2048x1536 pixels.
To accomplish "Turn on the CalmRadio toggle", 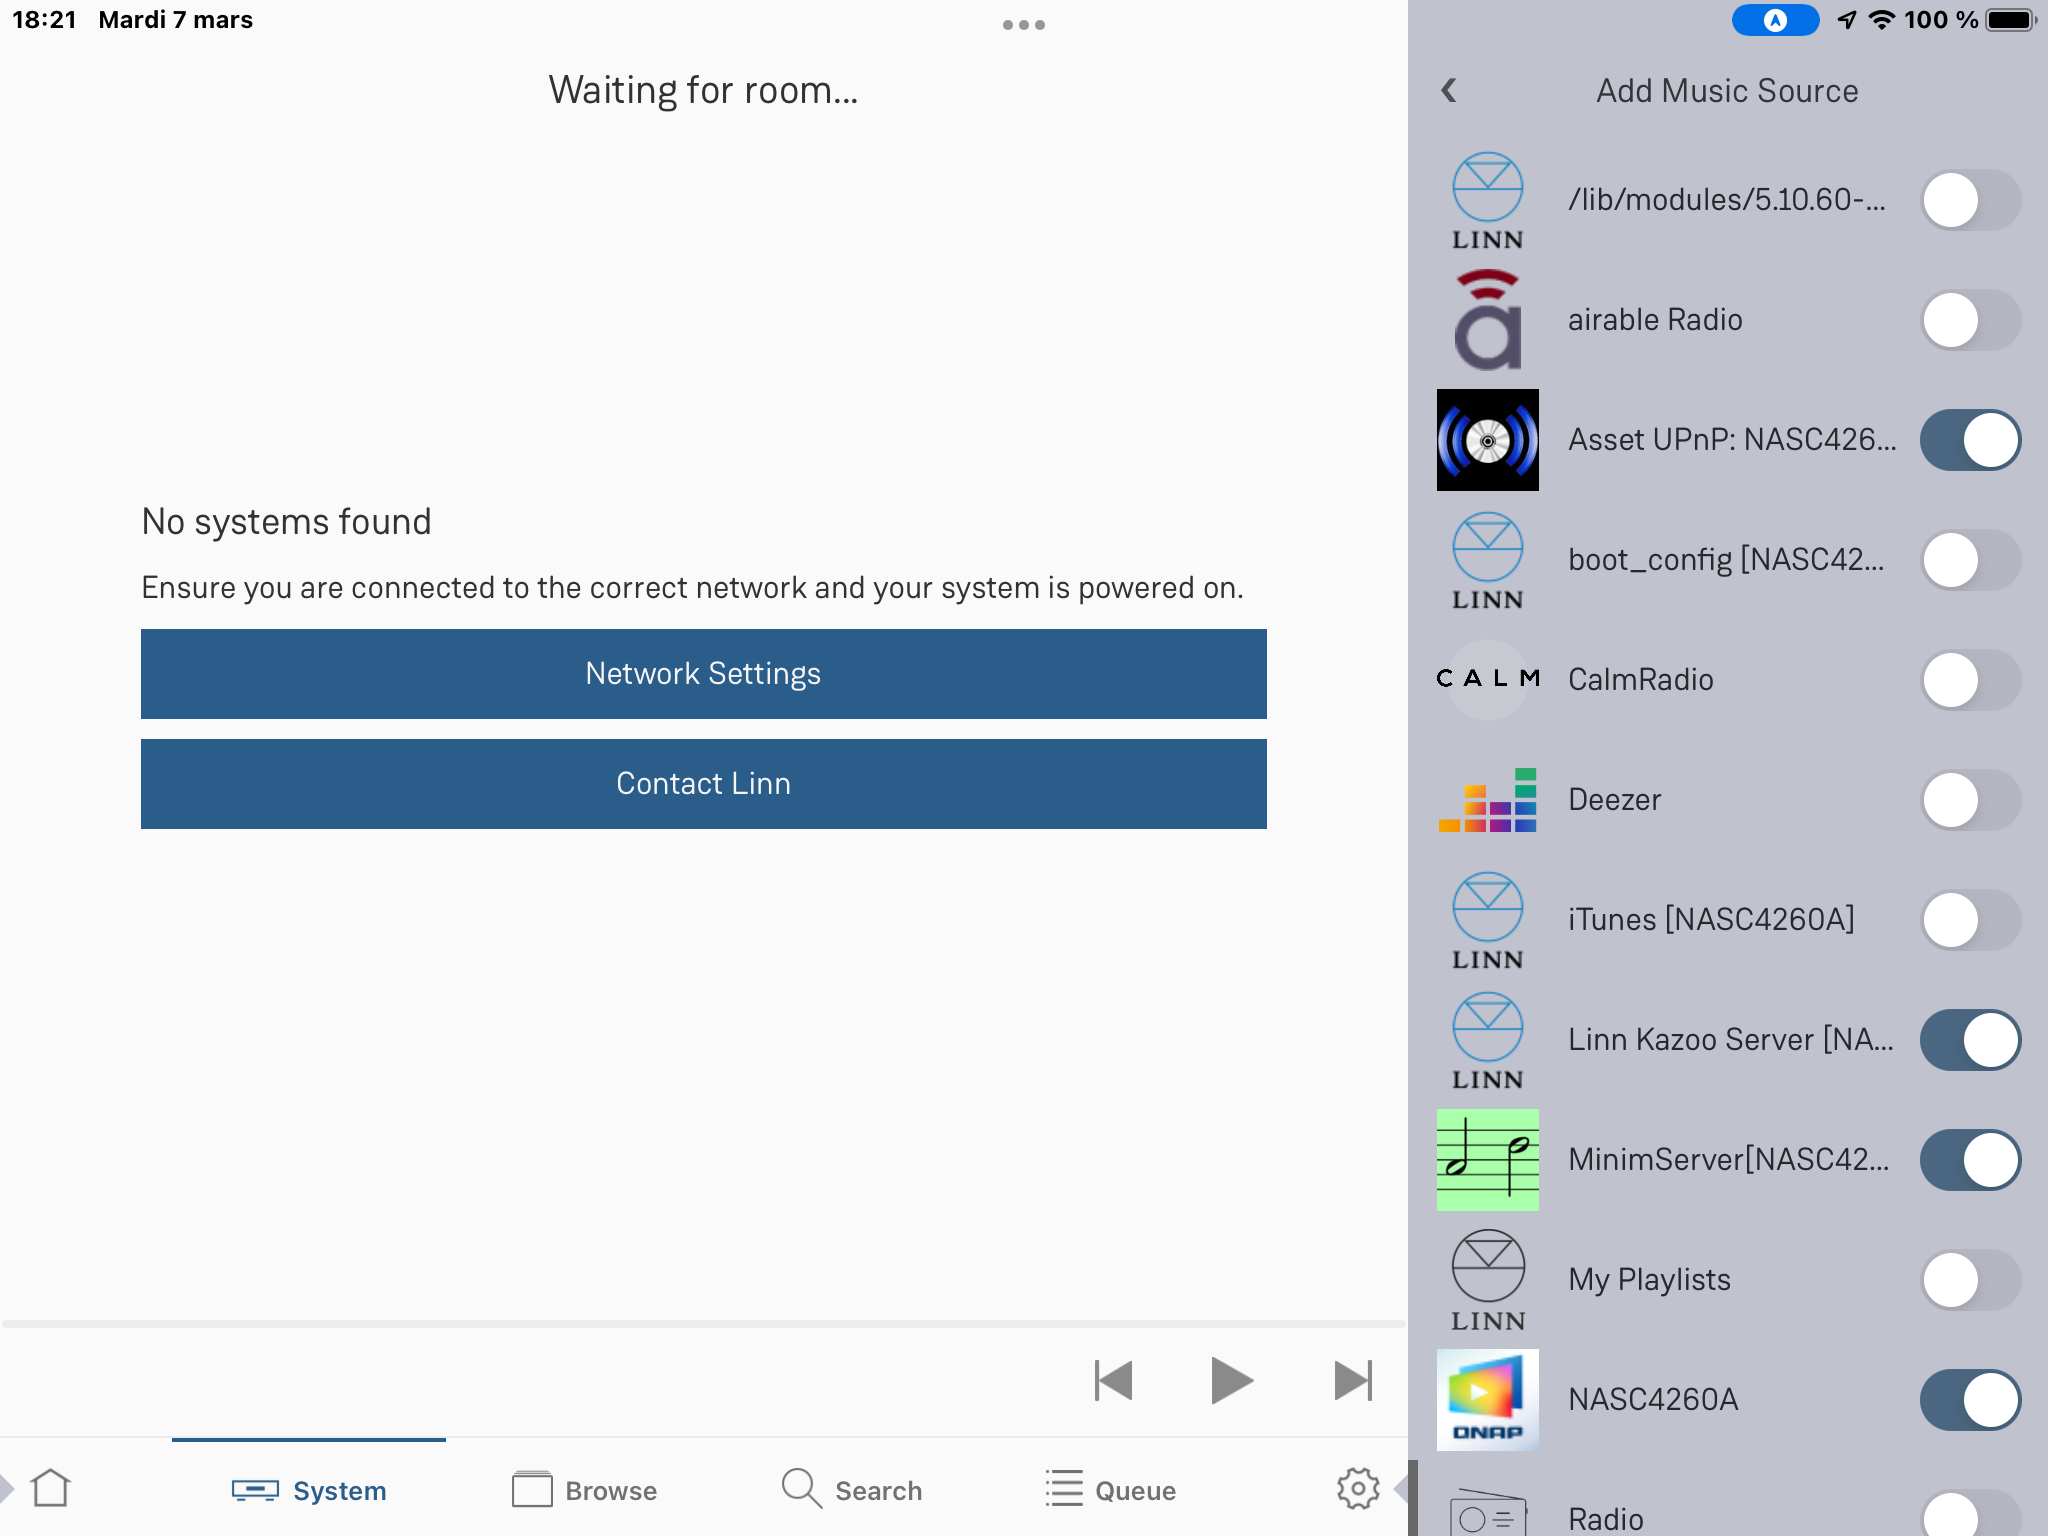I will [1969, 680].
